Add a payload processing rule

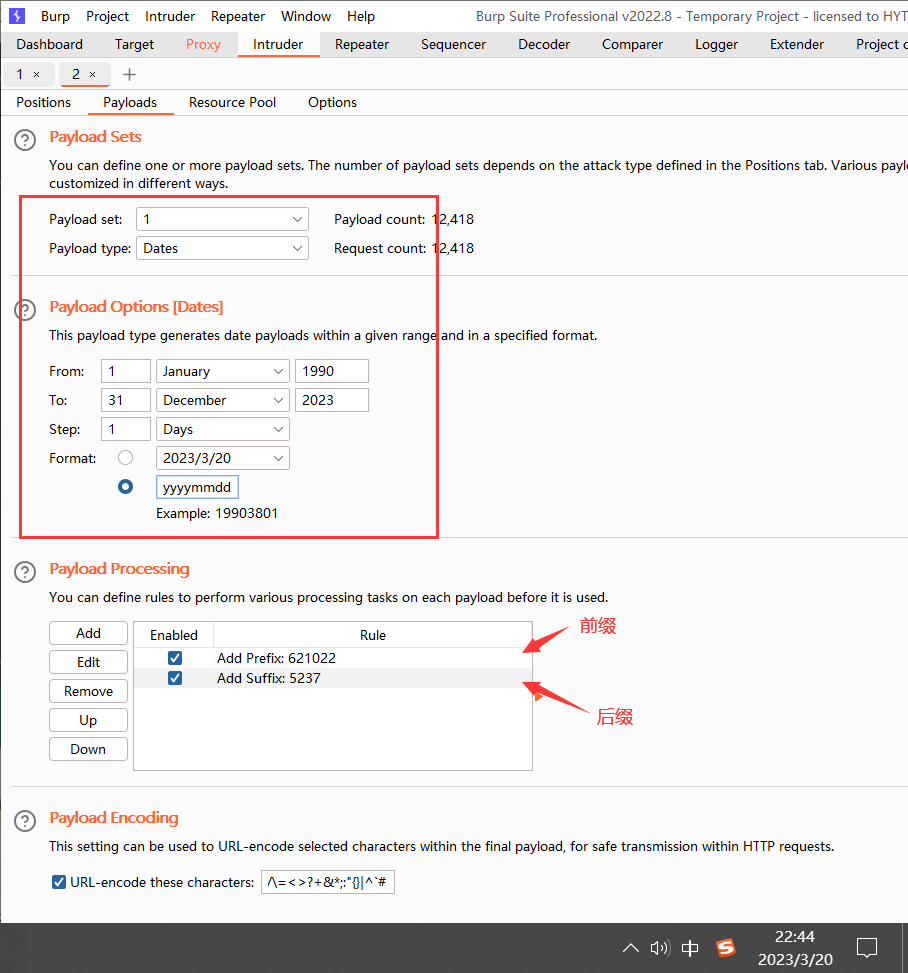[x=88, y=633]
